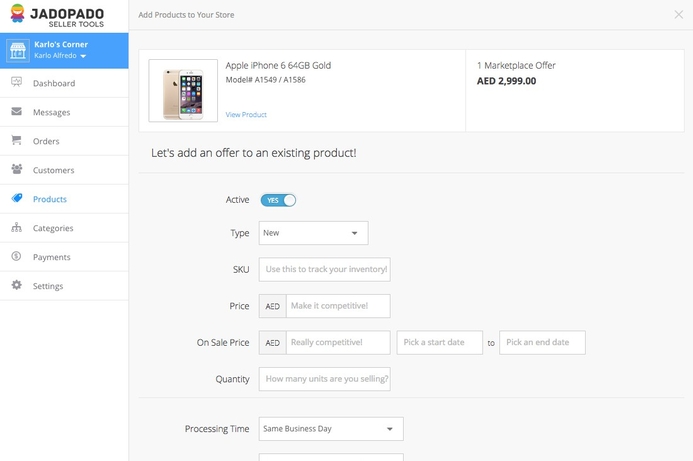Click the Pick a start date field

pos(440,343)
